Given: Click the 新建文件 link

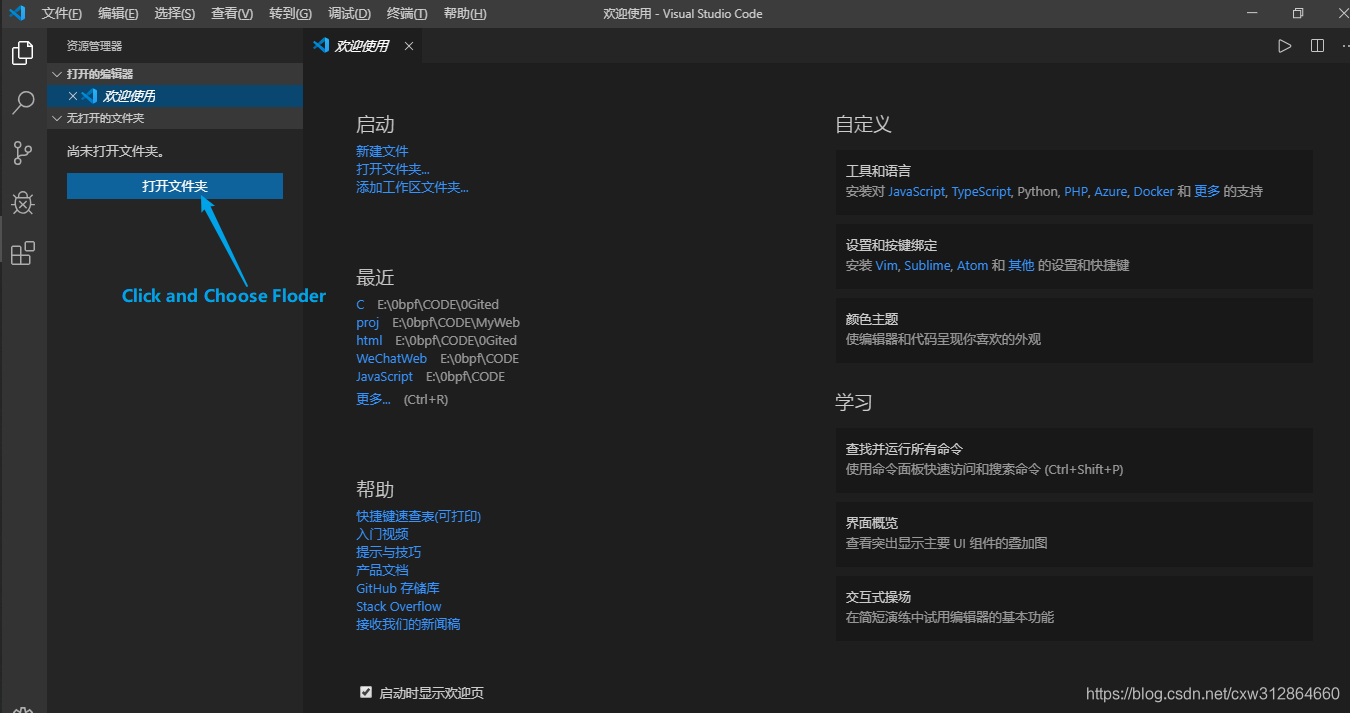Looking at the screenshot, I should click(x=382, y=151).
